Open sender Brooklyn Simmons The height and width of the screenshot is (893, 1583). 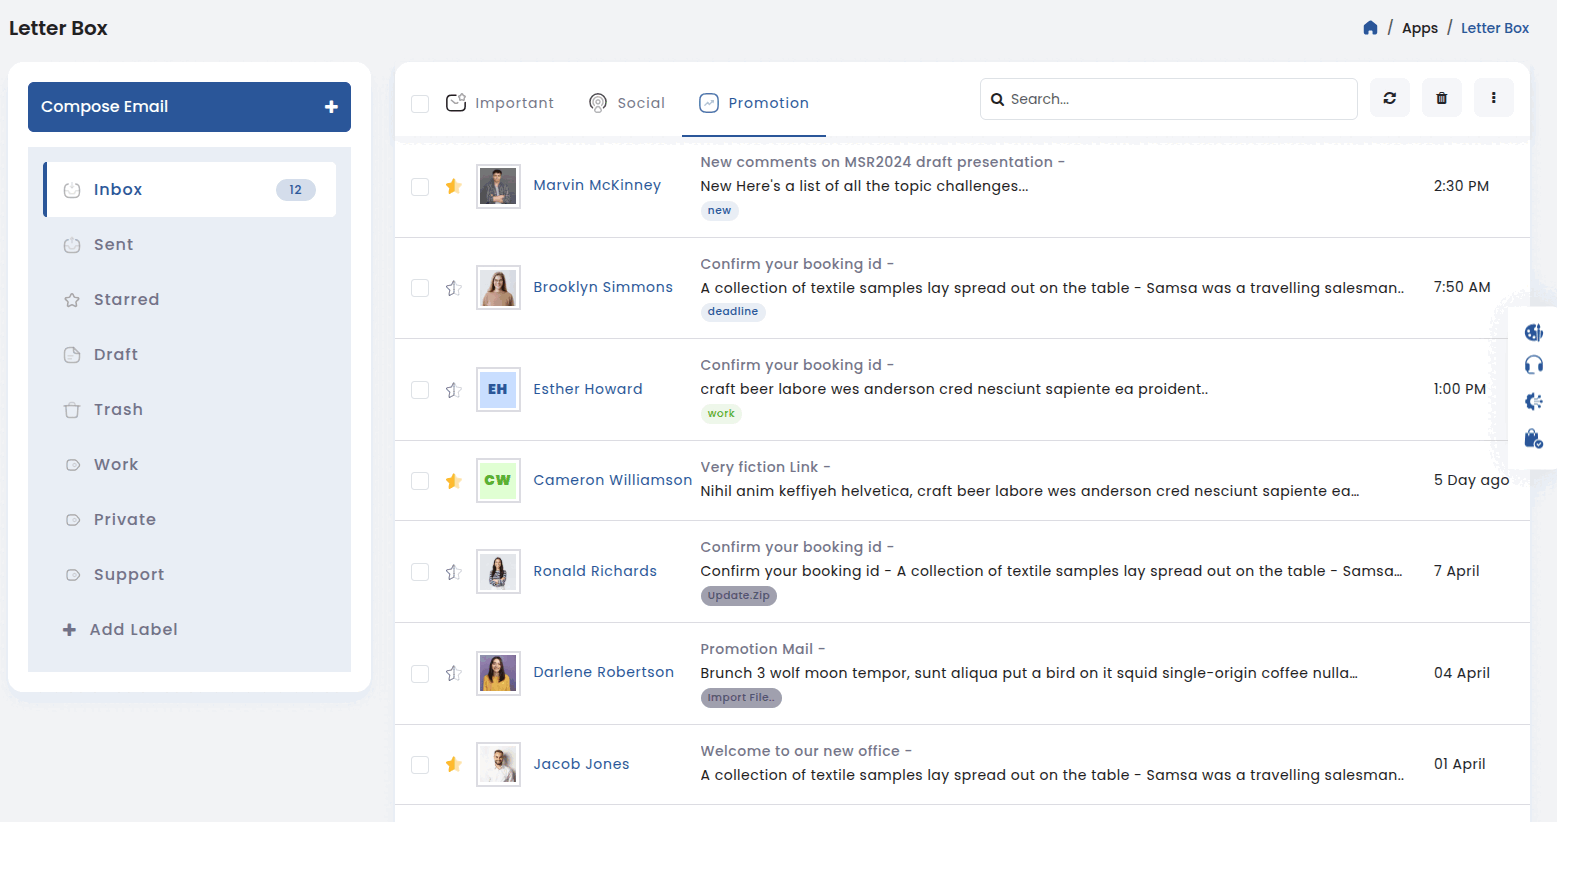[603, 287]
